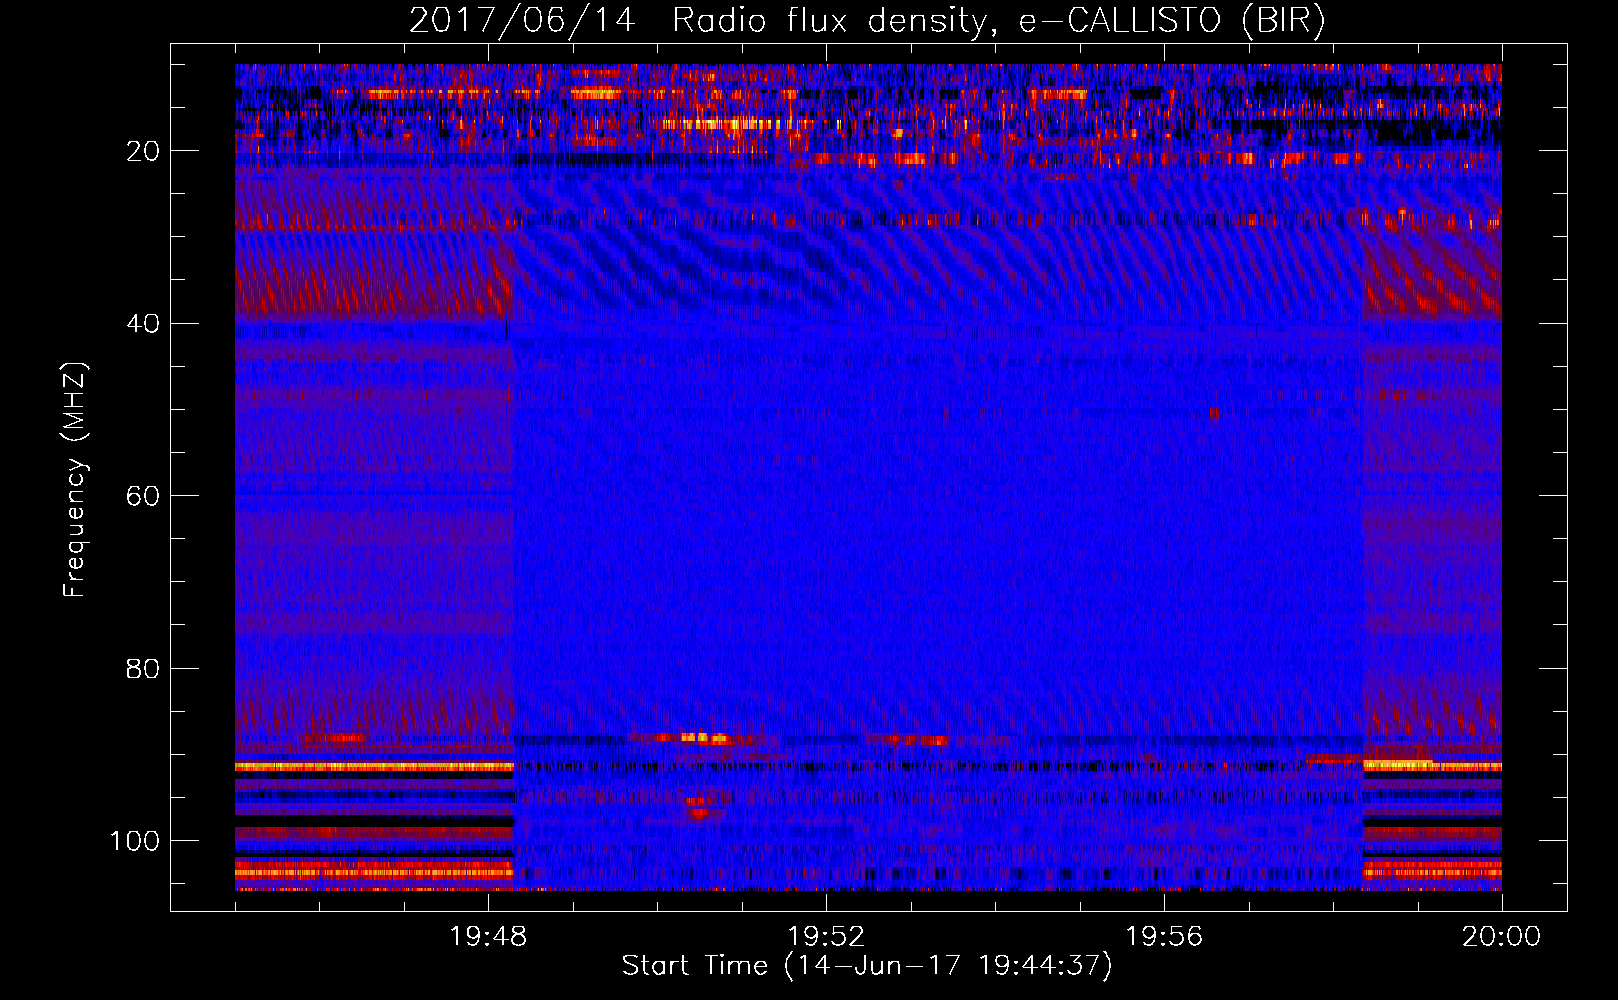Click the '40' frequency tick label

click(x=143, y=324)
